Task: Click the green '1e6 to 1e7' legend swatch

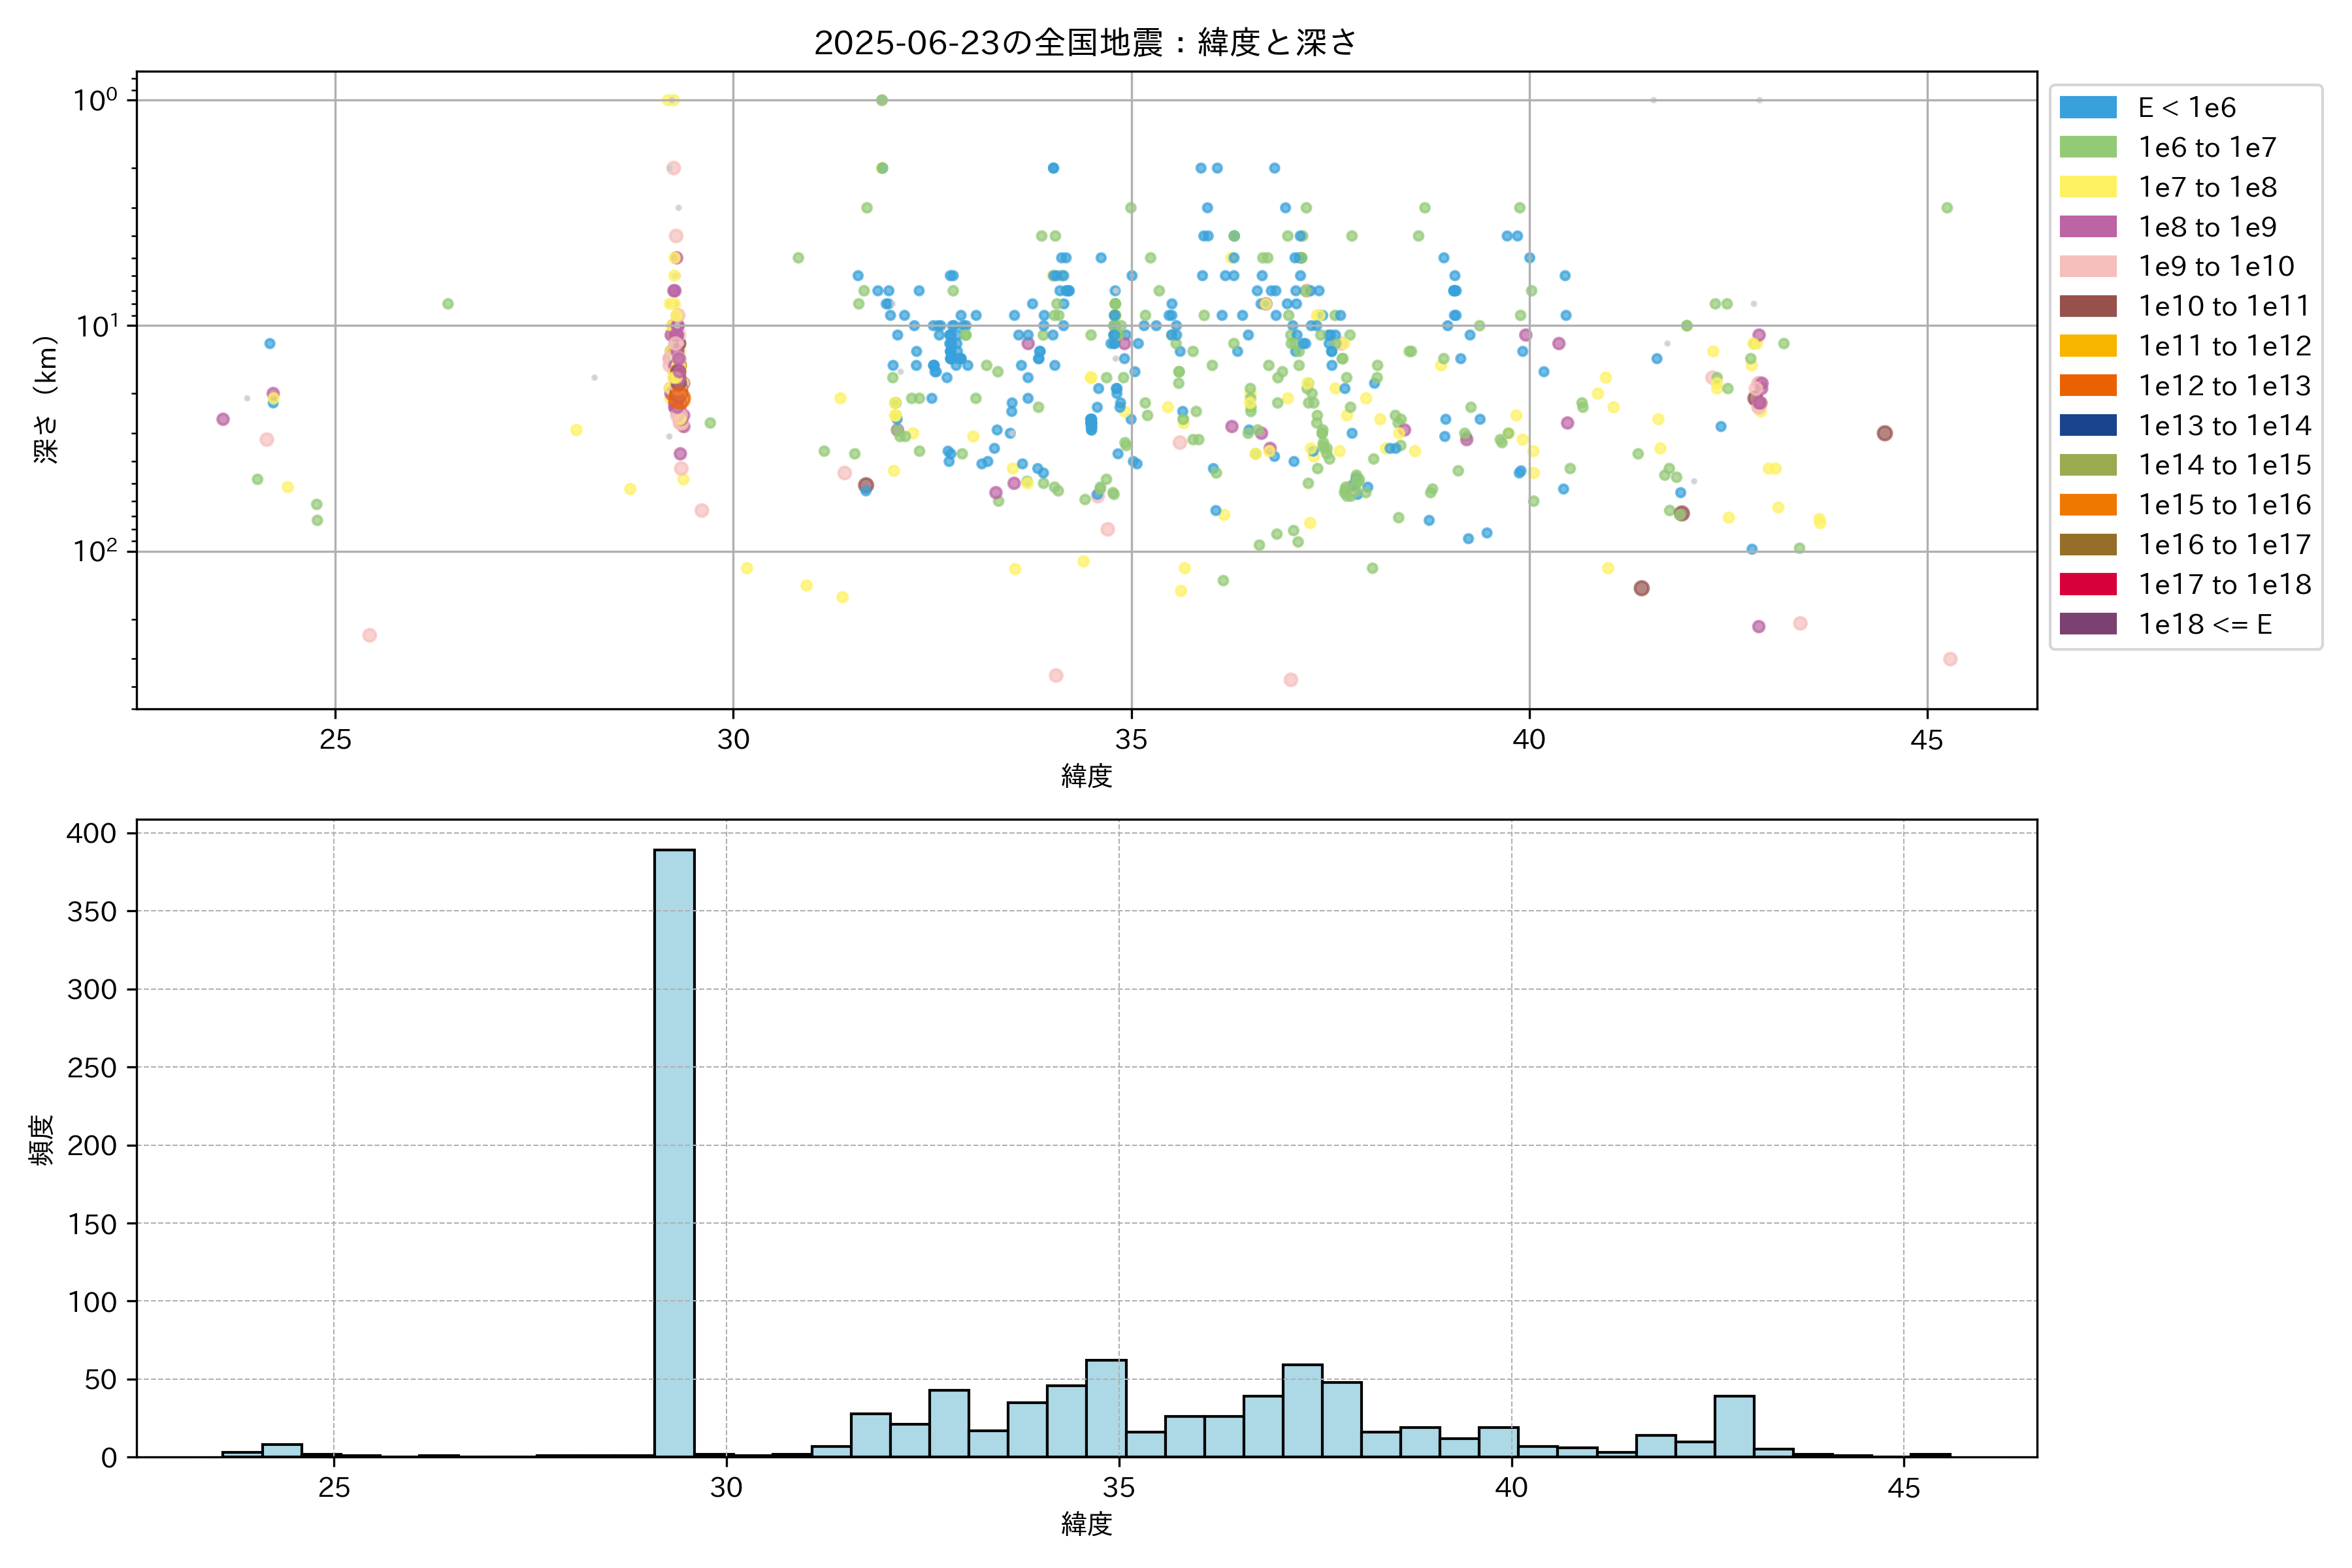Action: [x=2088, y=147]
